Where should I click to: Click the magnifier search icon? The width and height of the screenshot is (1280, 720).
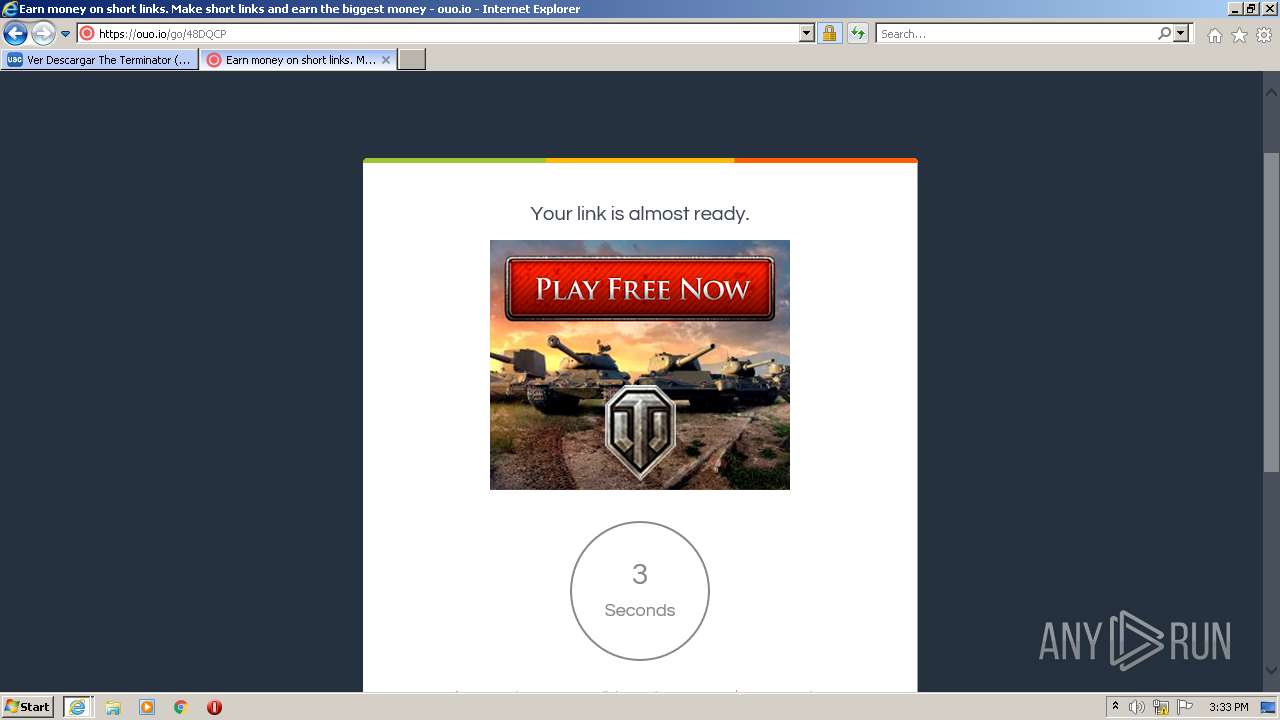click(x=1164, y=33)
